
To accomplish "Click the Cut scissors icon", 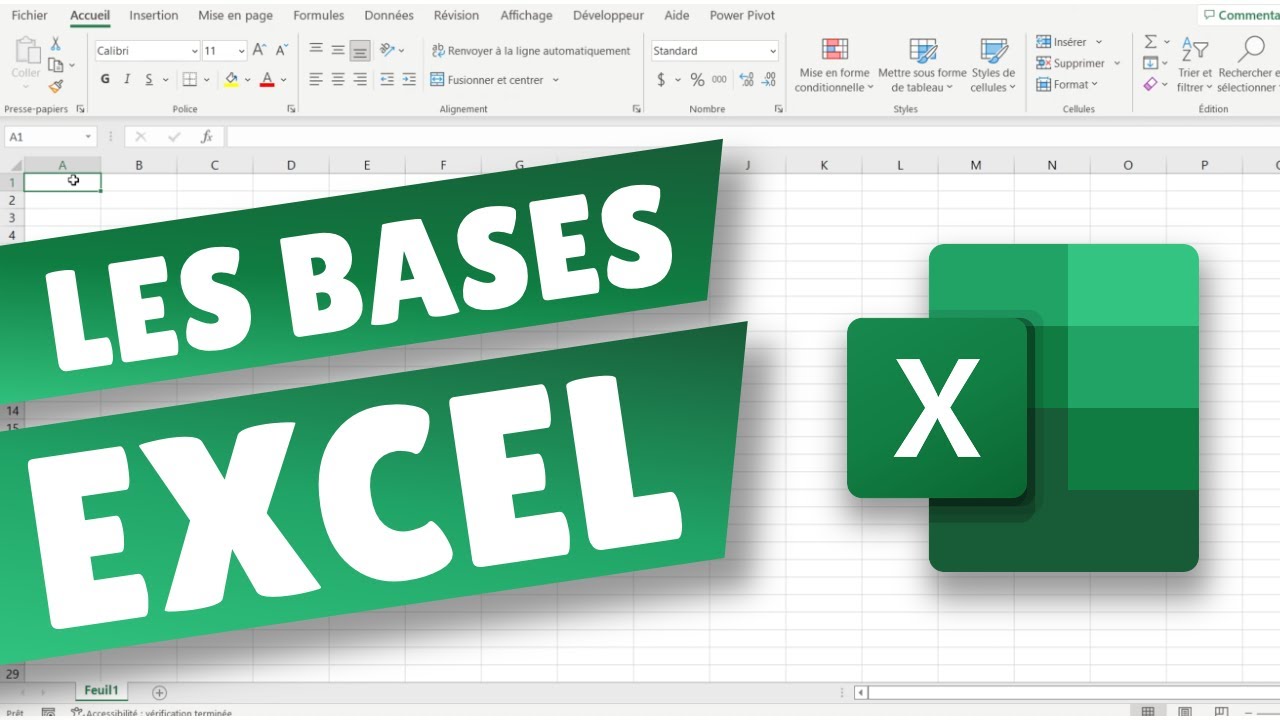I will (x=56, y=44).
